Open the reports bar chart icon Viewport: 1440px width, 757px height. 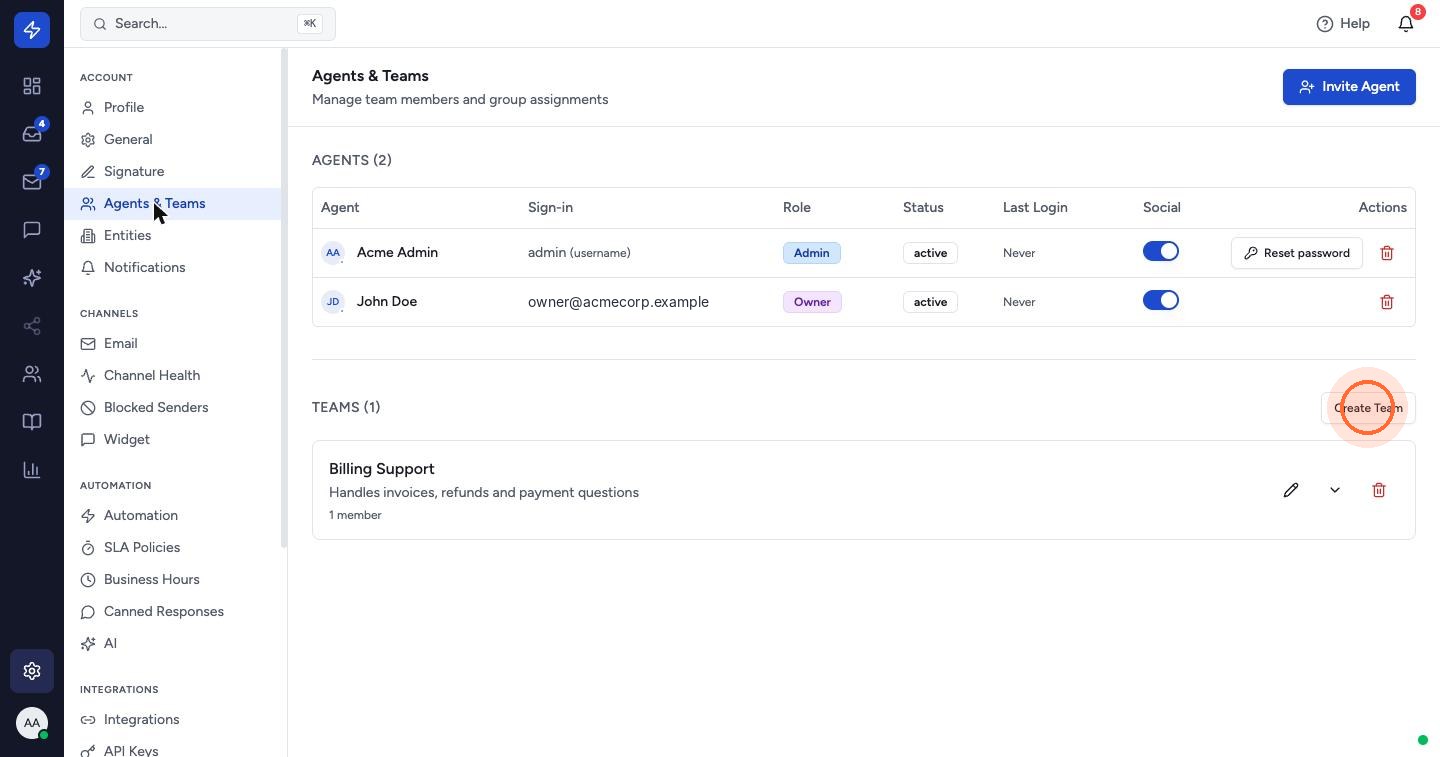[x=32, y=470]
